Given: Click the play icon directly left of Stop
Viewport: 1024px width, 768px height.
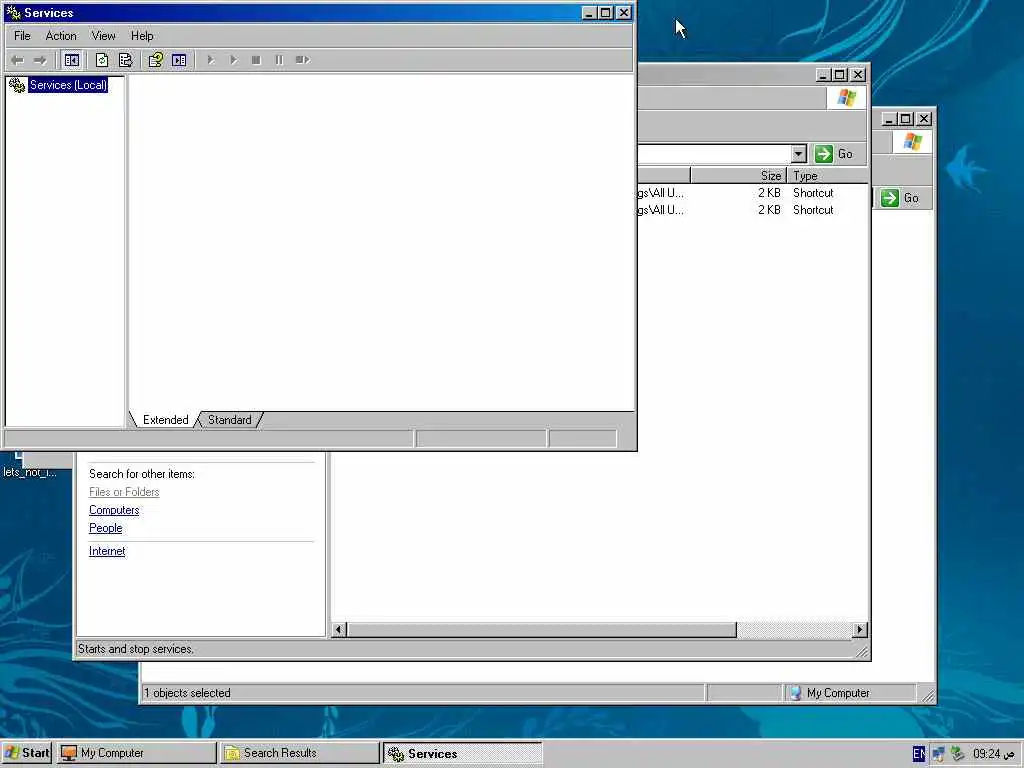Looking at the screenshot, I should point(233,60).
